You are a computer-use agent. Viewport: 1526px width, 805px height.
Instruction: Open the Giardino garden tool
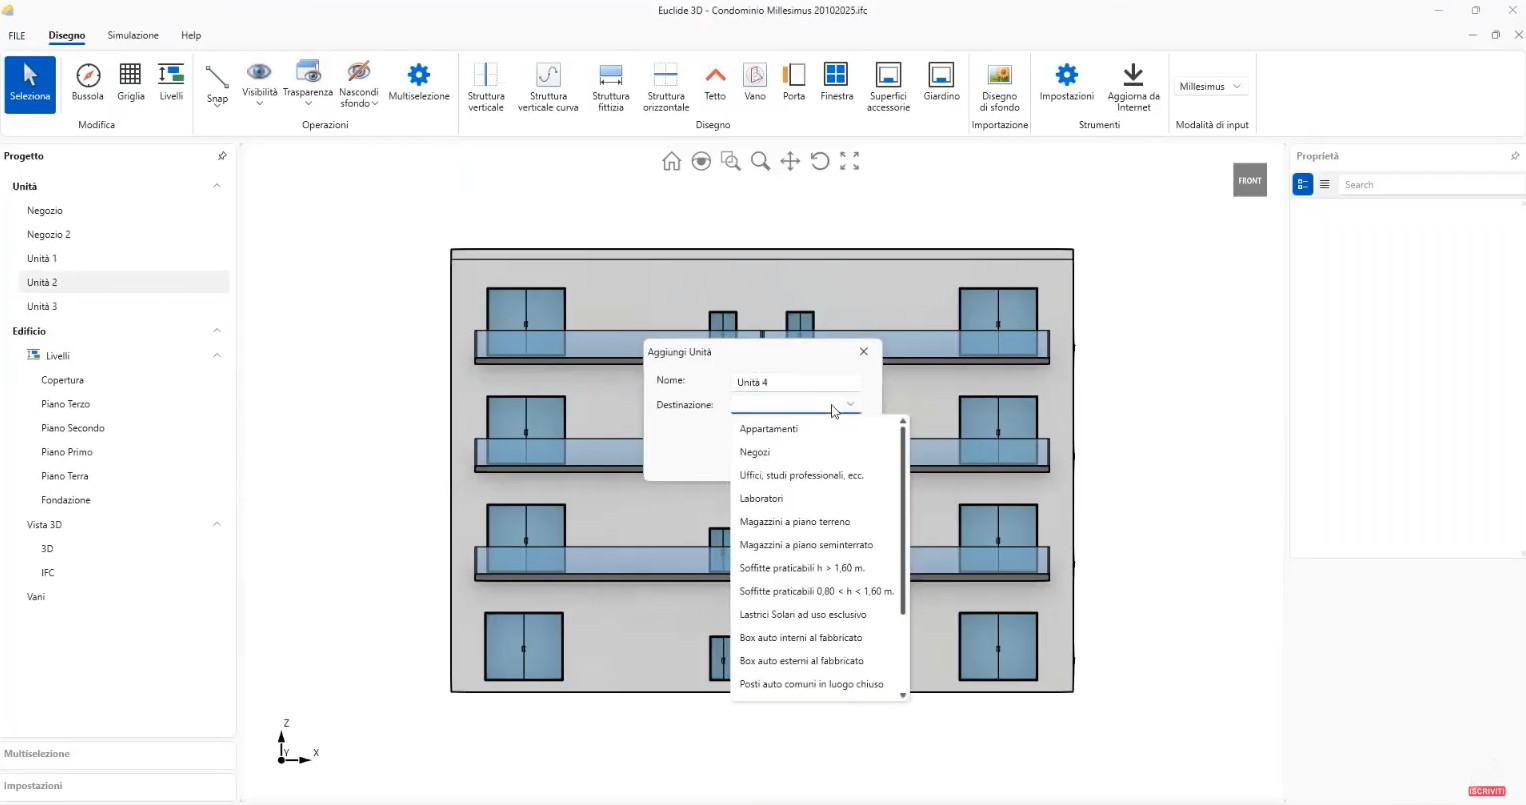941,81
